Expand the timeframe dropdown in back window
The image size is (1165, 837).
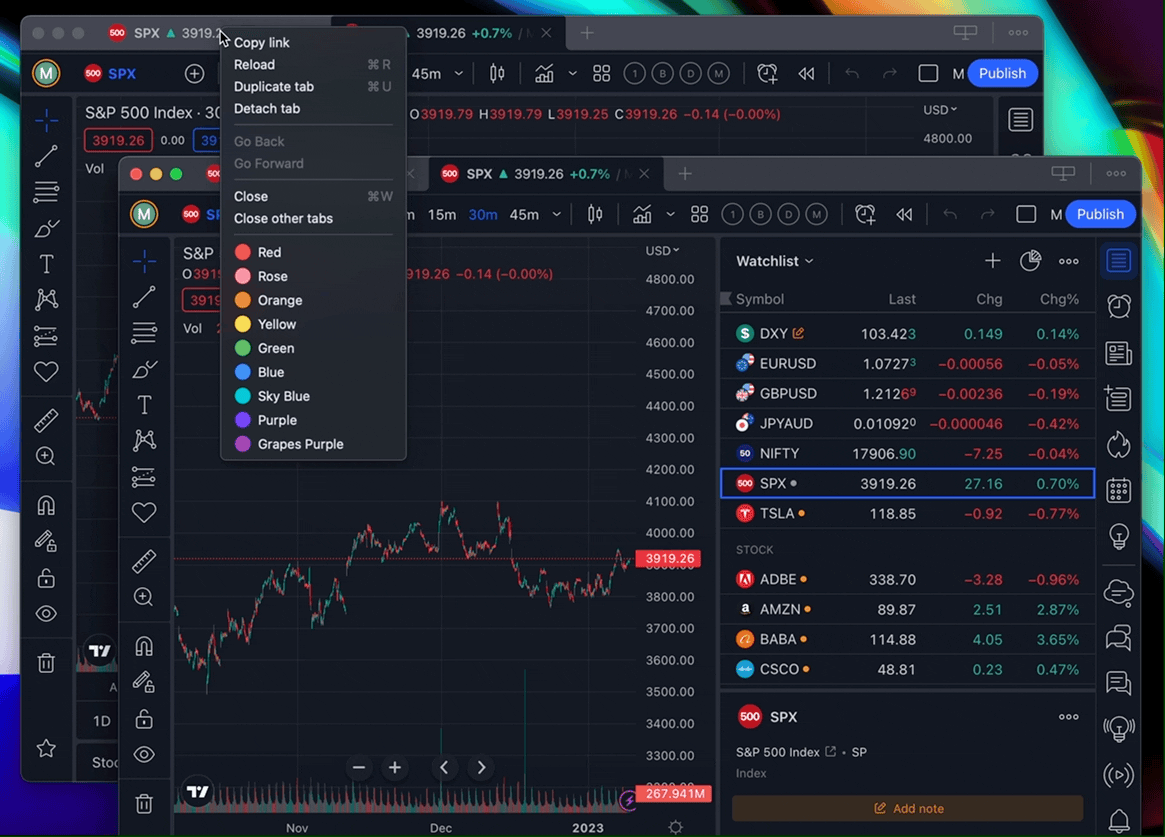tap(458, 74)
